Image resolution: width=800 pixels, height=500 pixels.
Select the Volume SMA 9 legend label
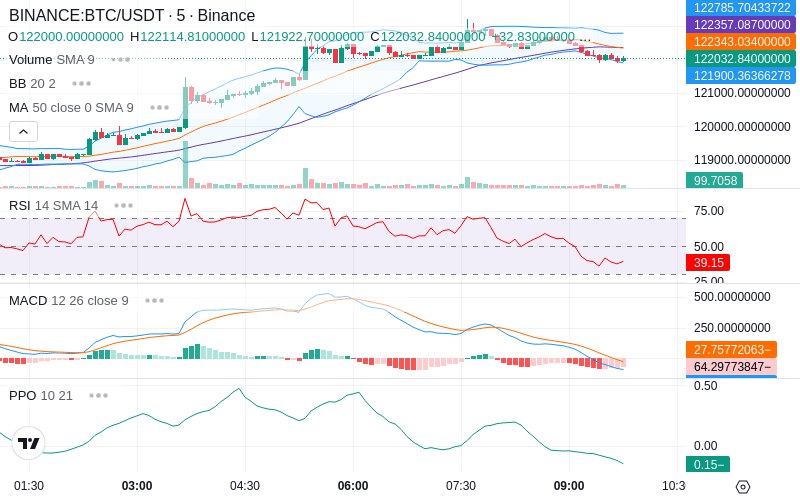[52, 60]
